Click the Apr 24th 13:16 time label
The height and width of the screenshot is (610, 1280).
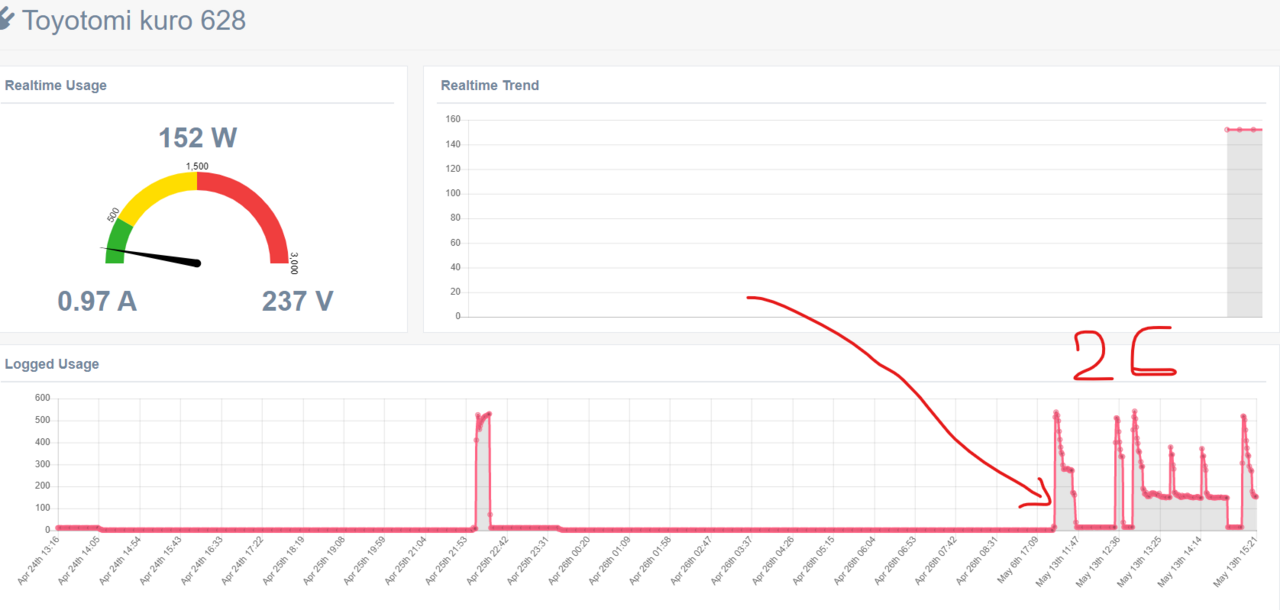38,560
